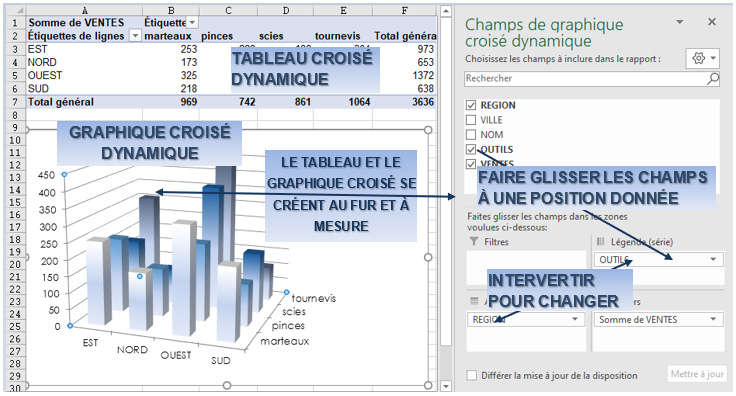Click the Mettre à jour button
Image resolution: width=736 pixels, height=396 pixels.
[x=697, y=374]
